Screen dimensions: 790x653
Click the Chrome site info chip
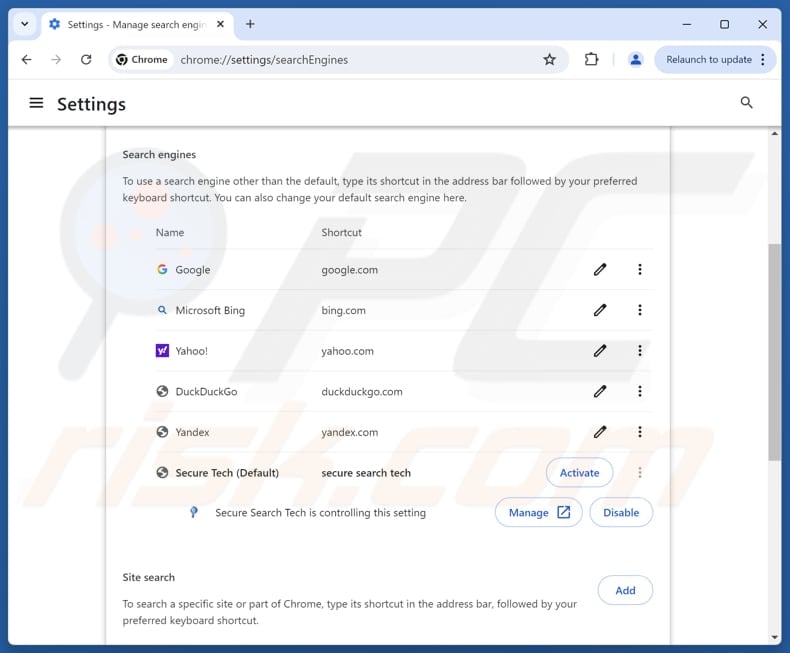(142, 59)
